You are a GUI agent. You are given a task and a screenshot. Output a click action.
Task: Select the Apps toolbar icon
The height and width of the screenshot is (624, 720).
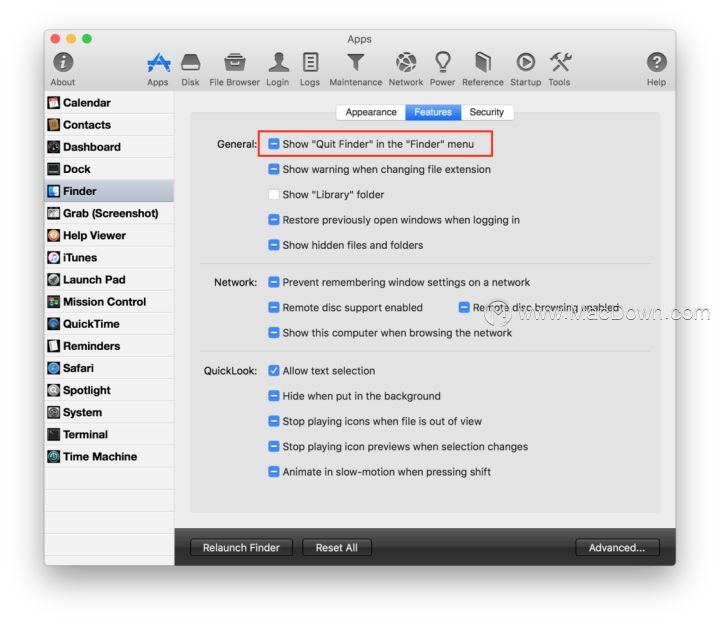[158, 62]
